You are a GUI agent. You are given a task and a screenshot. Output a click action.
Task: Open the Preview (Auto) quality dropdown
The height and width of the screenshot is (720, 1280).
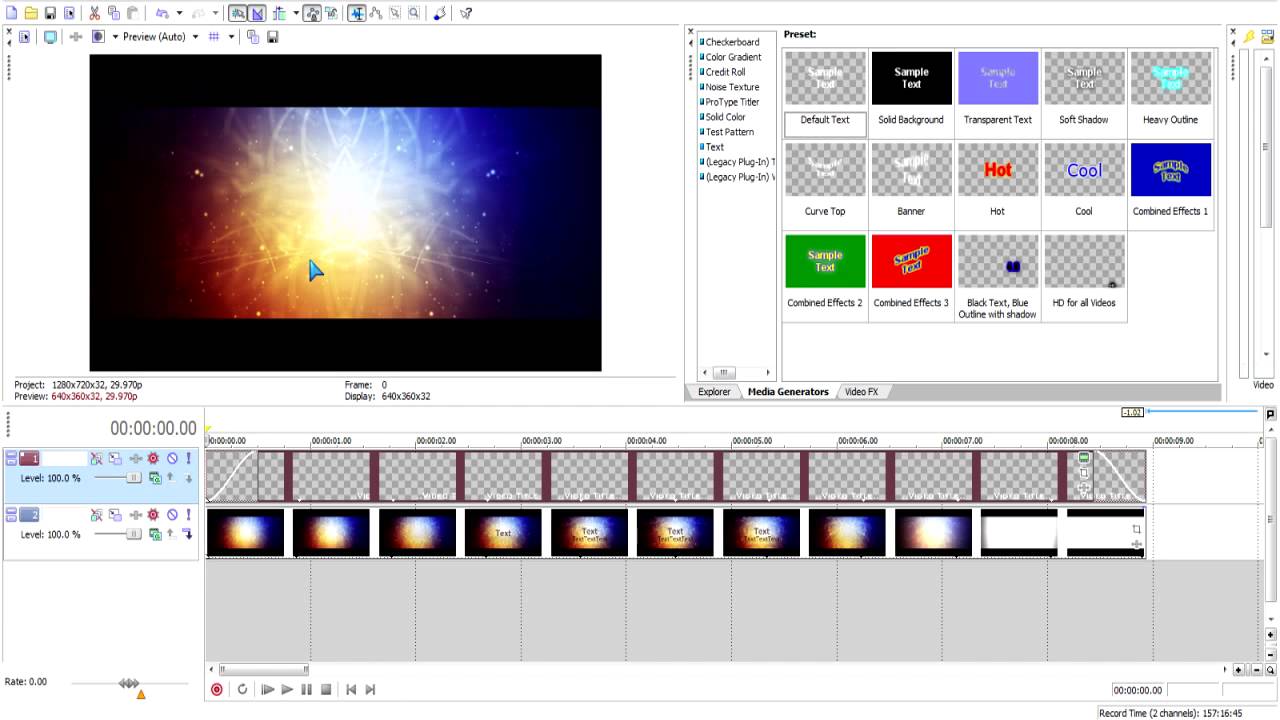(x=195, y=36)
